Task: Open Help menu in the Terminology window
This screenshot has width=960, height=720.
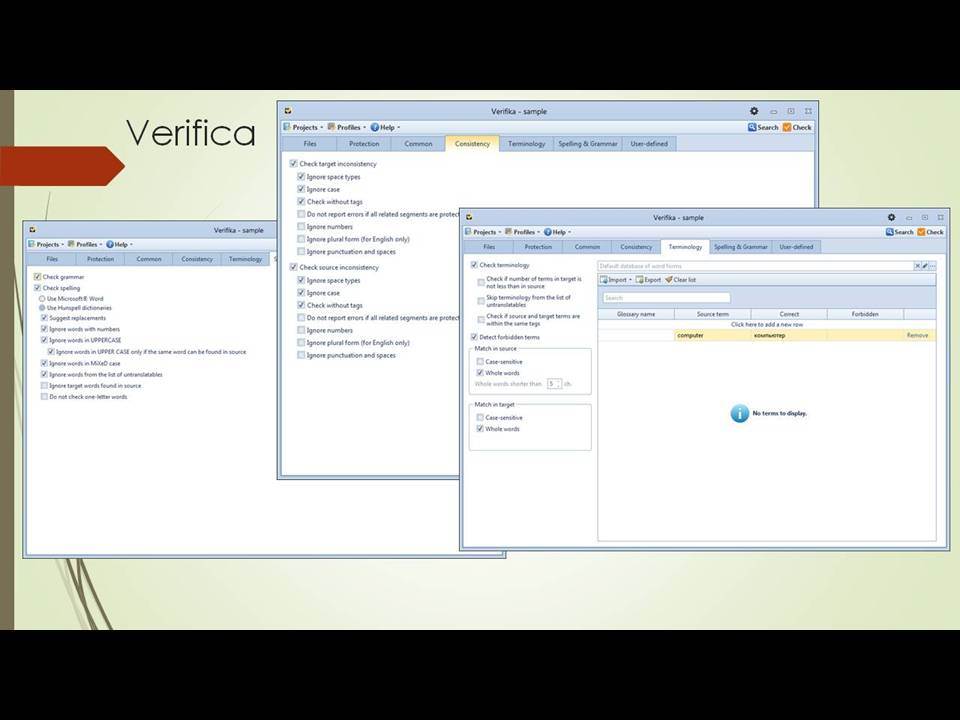Action: pyautogui.click(x=557, y=232)
